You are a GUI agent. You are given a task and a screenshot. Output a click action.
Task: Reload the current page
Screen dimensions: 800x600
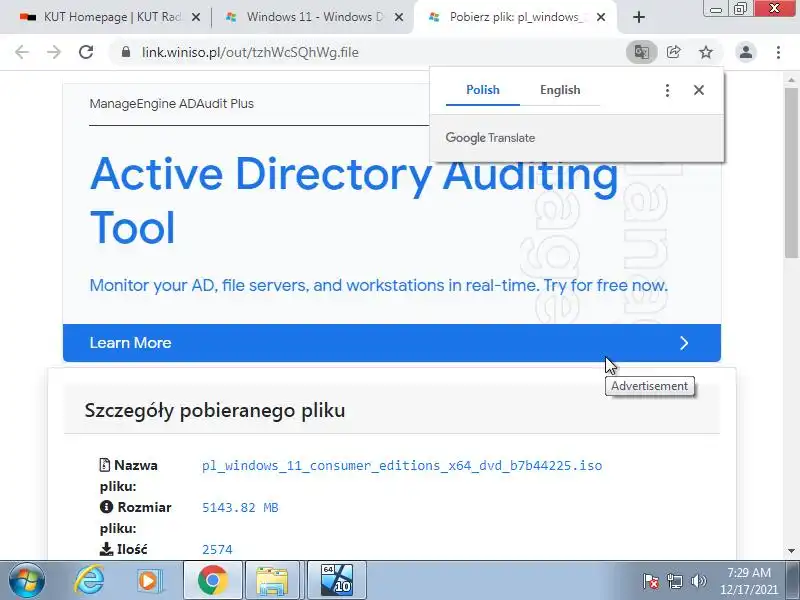click(86, 52)
